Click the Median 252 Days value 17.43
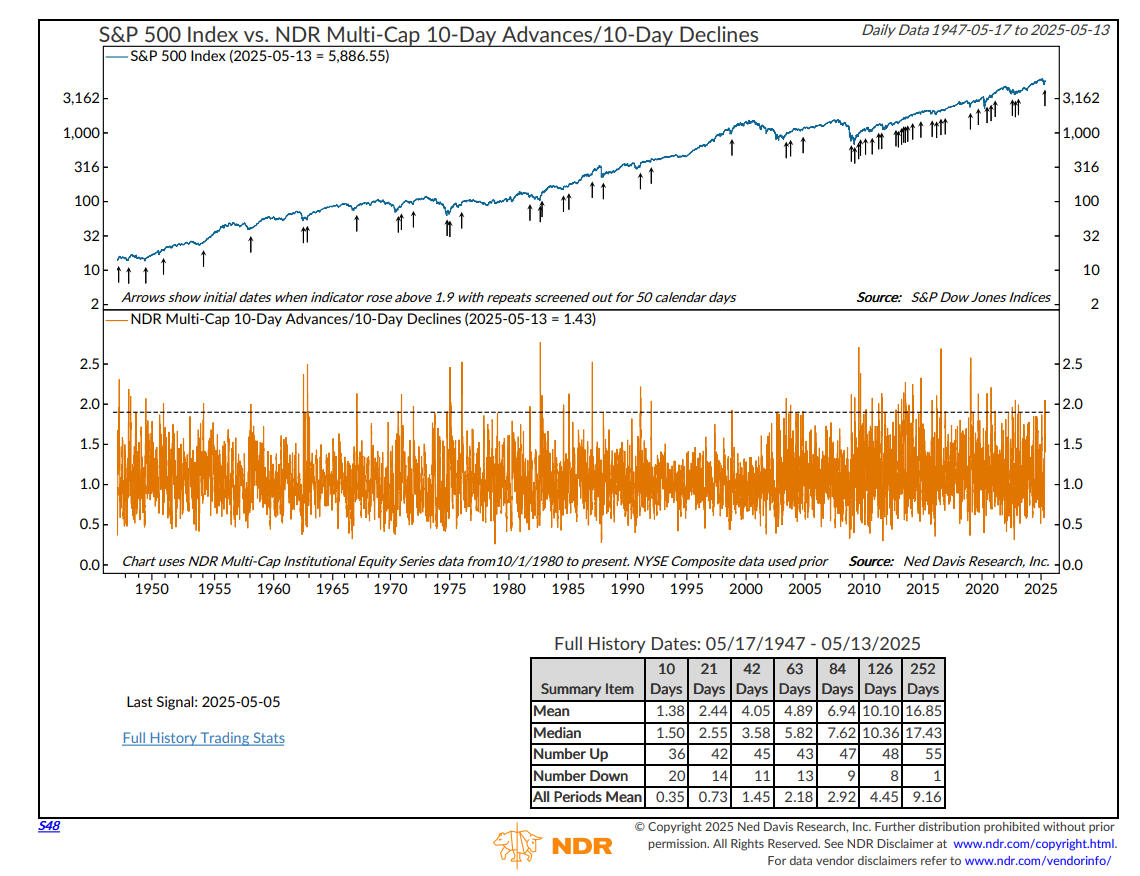The width and height of the screenshot is (1140, 876). tap(923, 733)
